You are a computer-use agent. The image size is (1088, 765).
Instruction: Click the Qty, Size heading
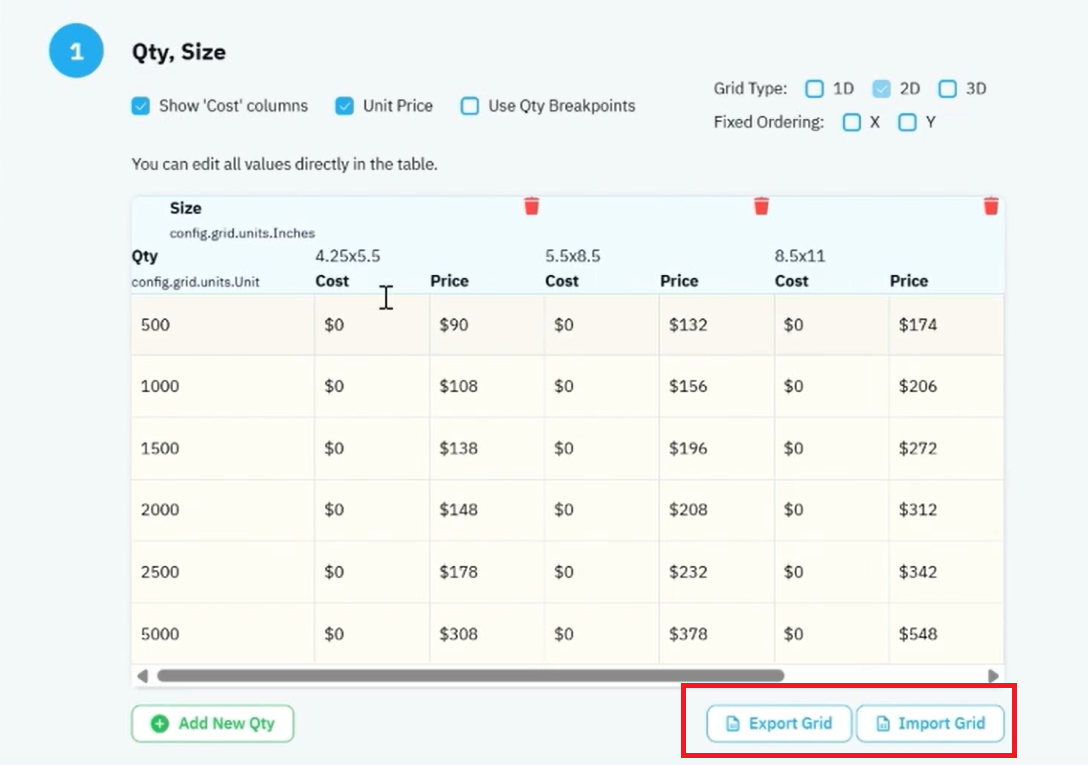(179, 52)
